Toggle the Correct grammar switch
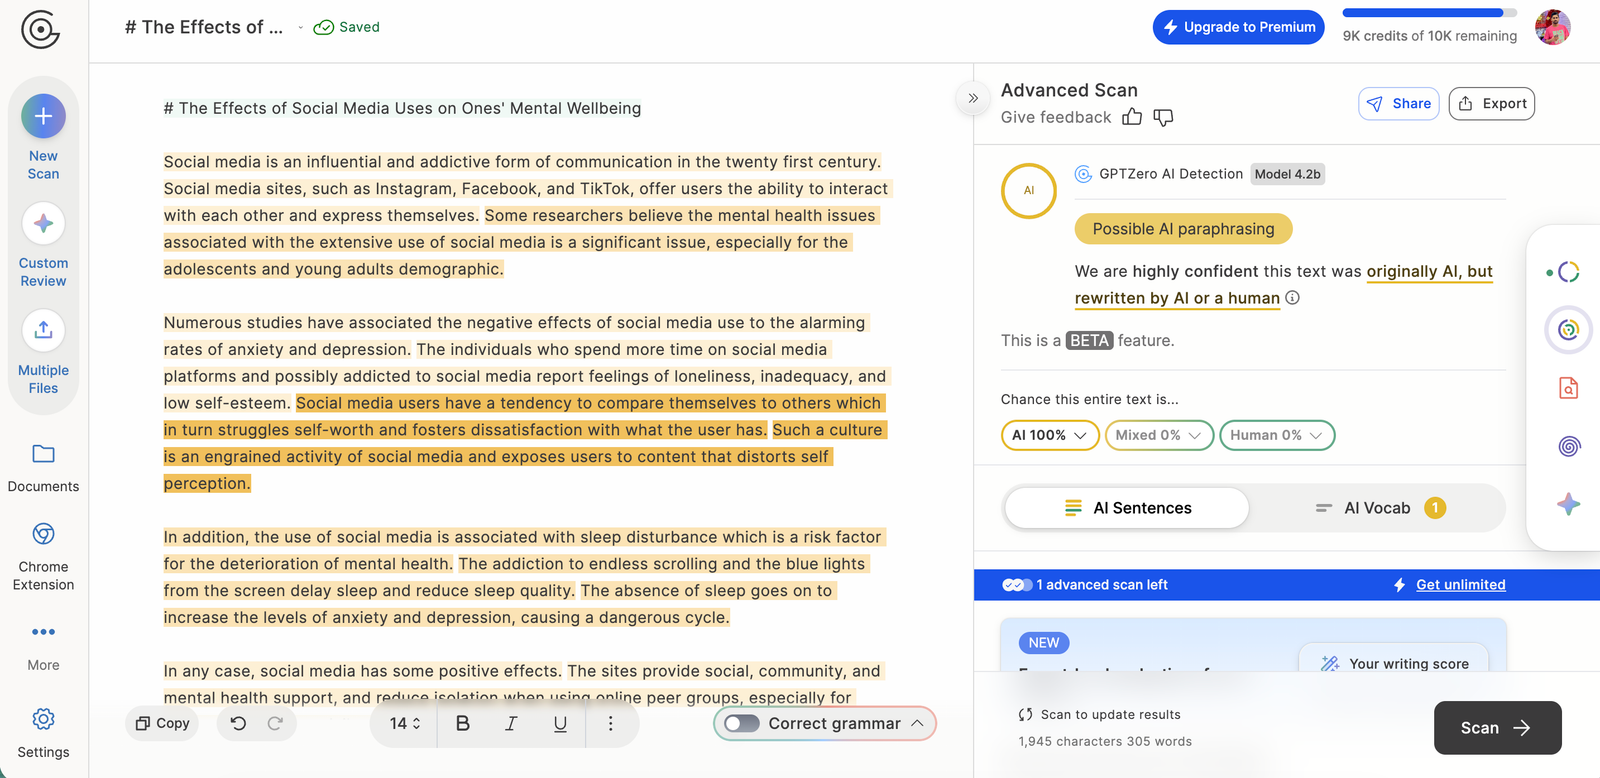The height and width of the screenshot is (778, 1600). [x=742, y=723]
